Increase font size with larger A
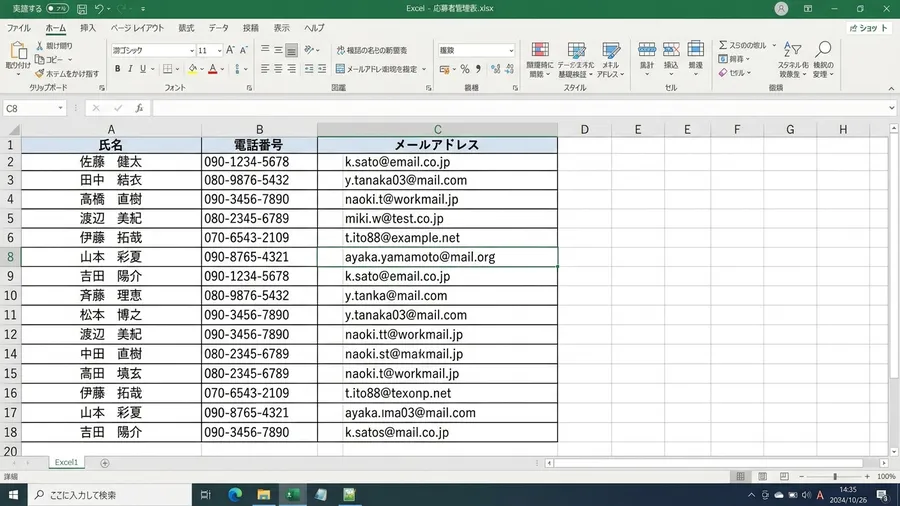900x506 pixels. [x=230, y=50]
